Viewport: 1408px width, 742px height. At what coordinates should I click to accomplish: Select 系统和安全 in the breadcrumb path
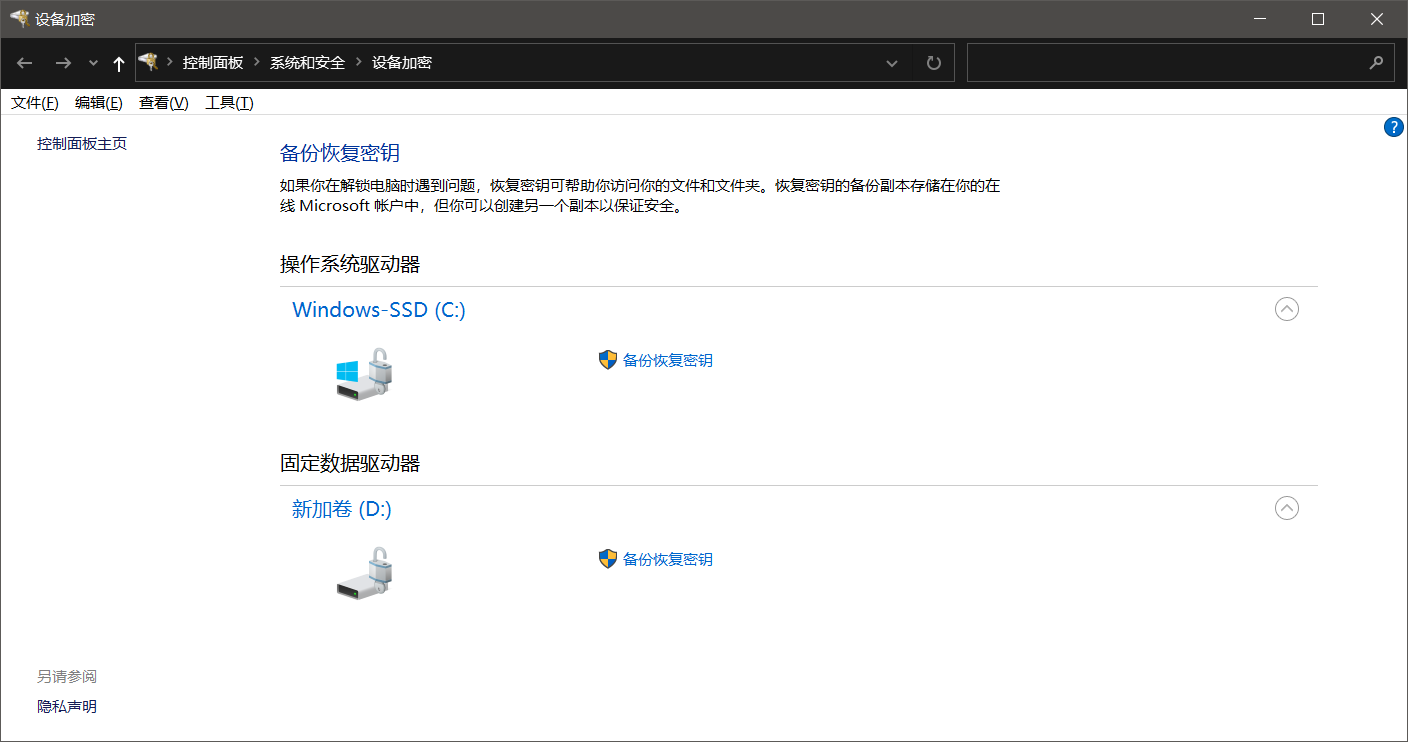pyautogui.click(x=307, y=62)
